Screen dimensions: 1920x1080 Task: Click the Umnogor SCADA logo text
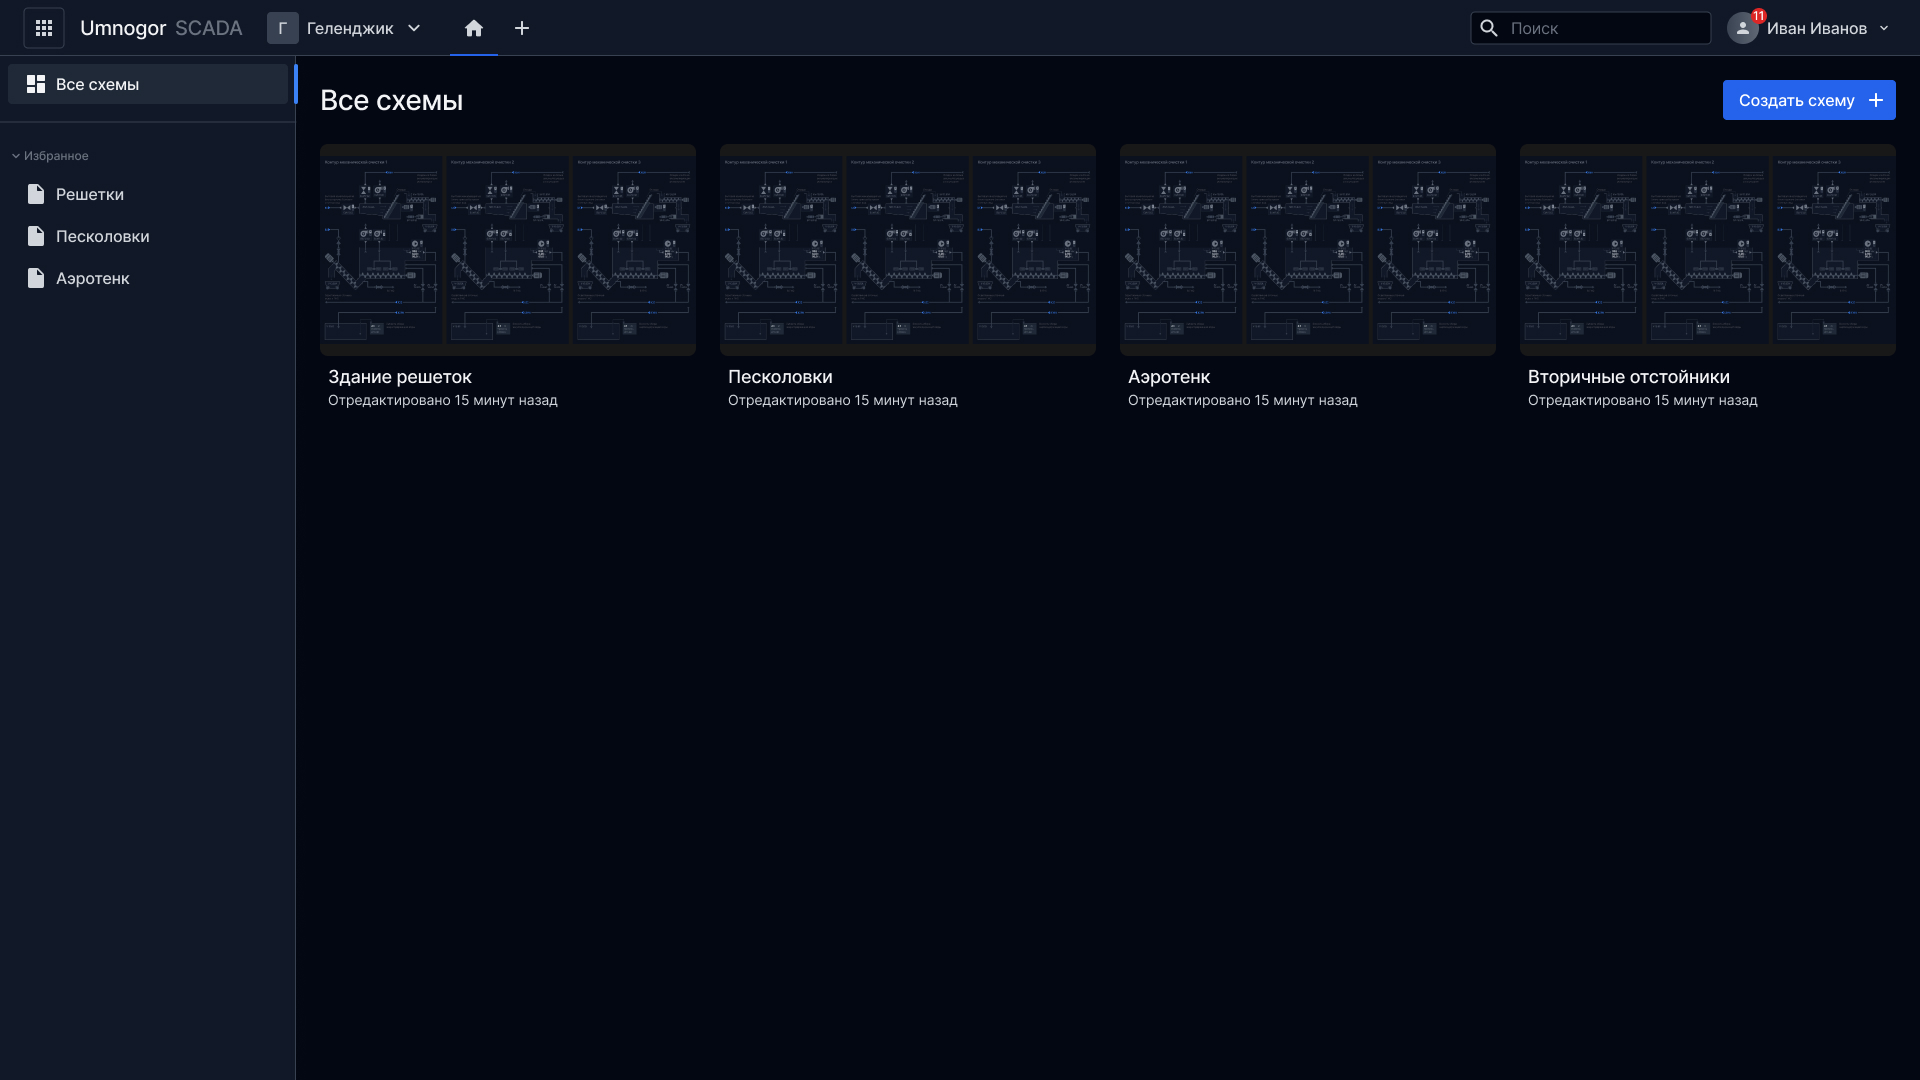(161, 28)
